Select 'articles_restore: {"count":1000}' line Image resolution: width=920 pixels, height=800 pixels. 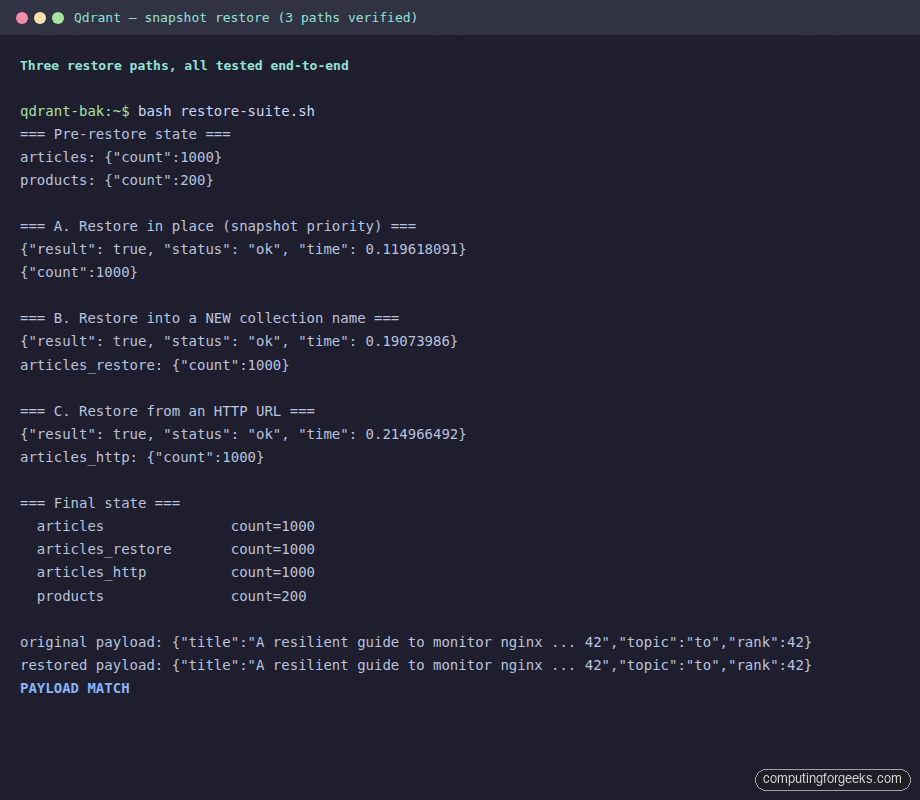[x=155, y=365]
